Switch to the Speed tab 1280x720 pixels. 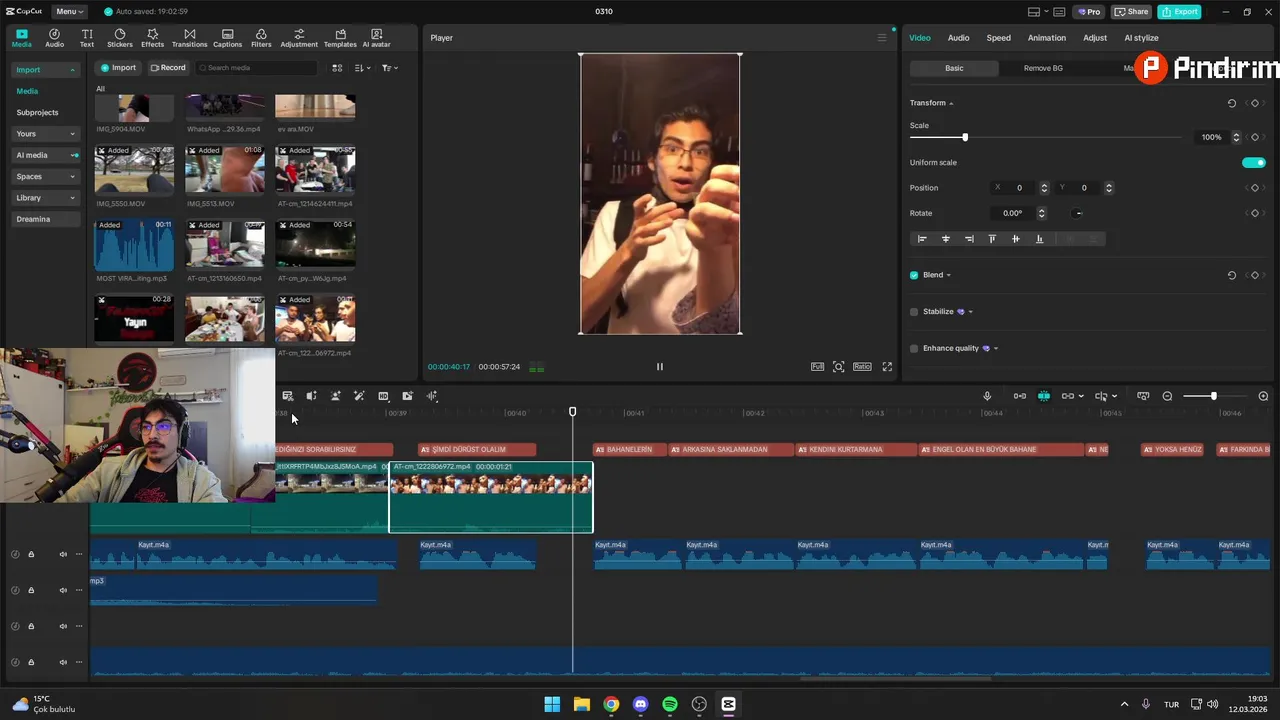click(999, 38)
